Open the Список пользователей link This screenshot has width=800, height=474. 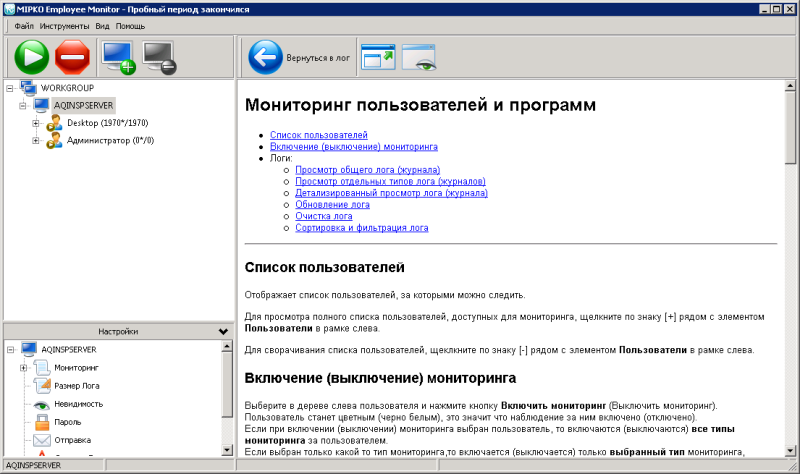tap(319, 135)
